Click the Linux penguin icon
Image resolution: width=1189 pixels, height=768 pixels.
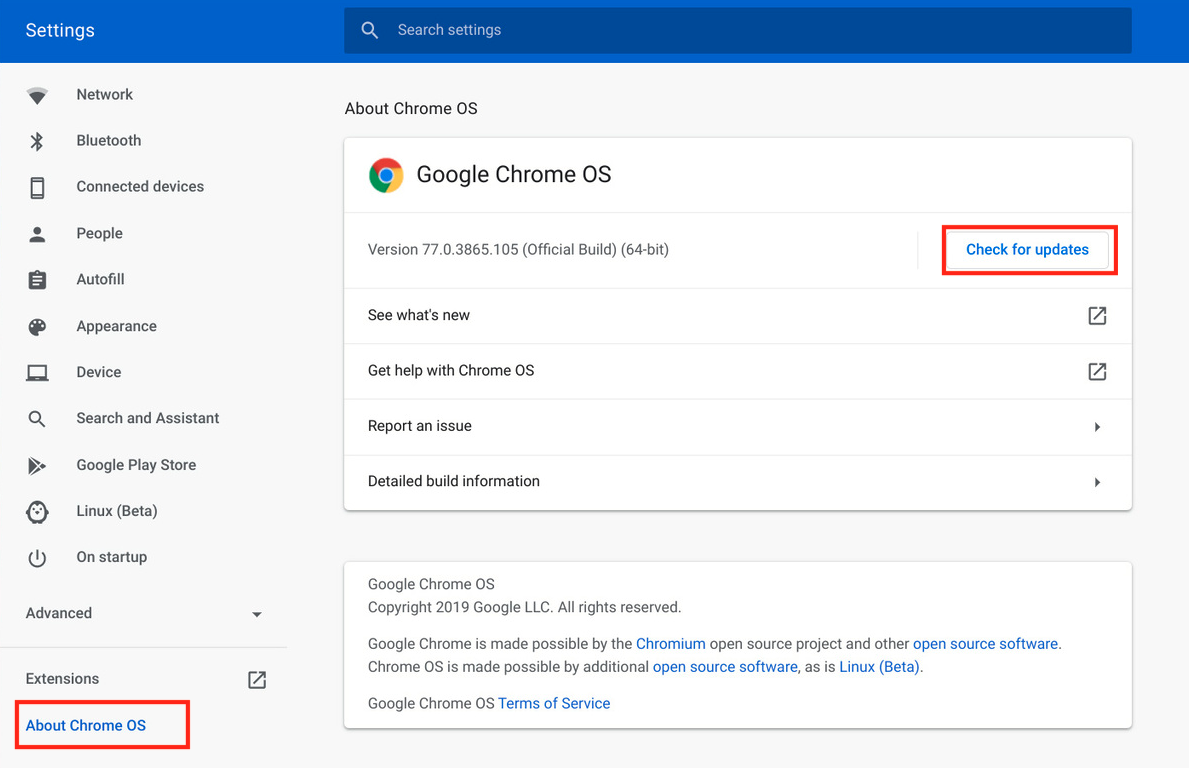point(37,512)
